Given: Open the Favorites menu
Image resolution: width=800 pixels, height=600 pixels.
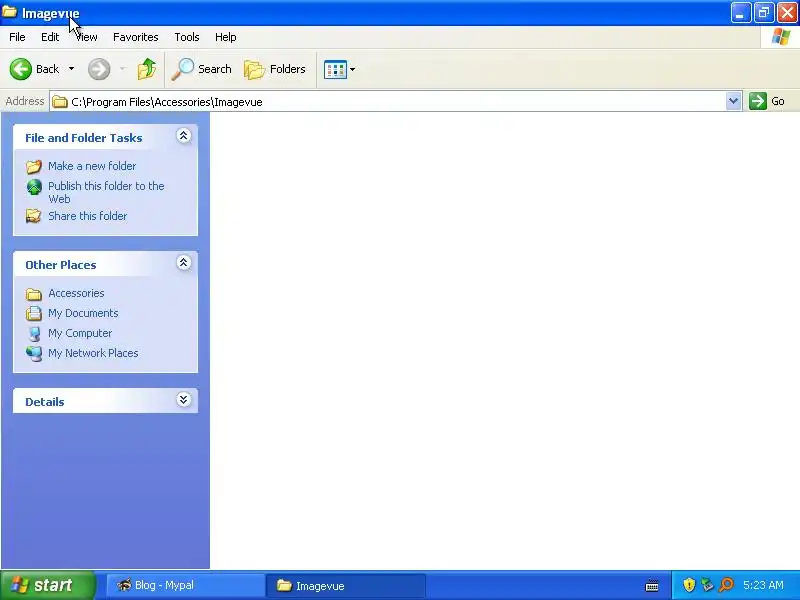Looking at the screenshot, I should point(136,37).
